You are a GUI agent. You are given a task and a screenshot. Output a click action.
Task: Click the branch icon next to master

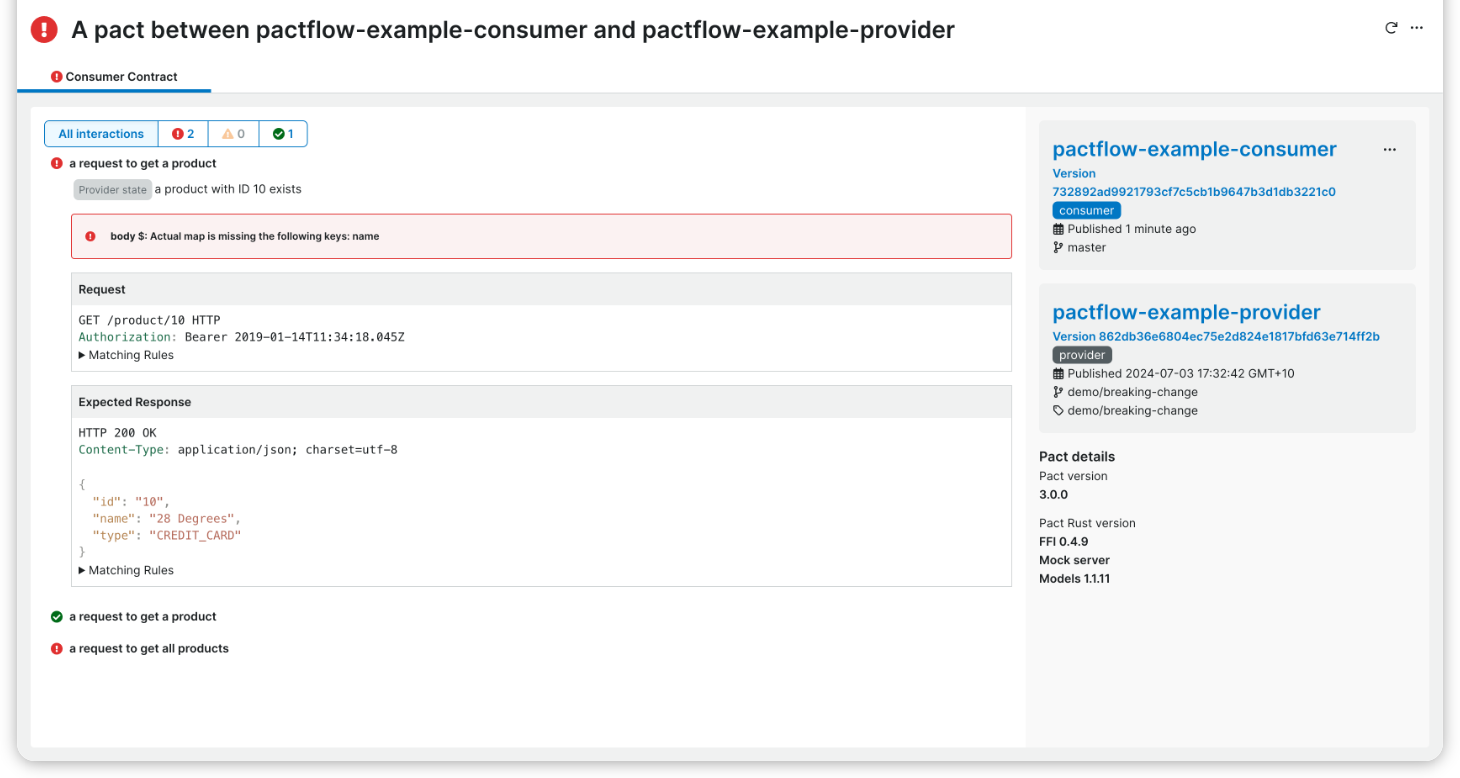[x=1057, y=247]
